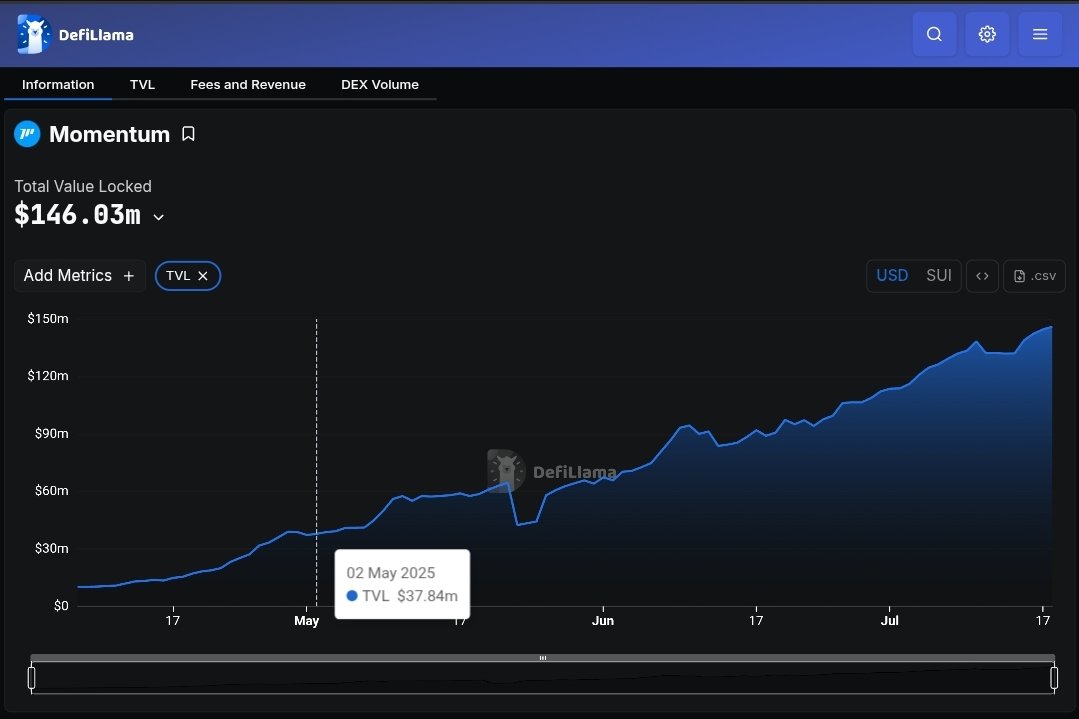Click the Momentum protocol logo
The image size is (1079, 719).
tap(28, 133)
